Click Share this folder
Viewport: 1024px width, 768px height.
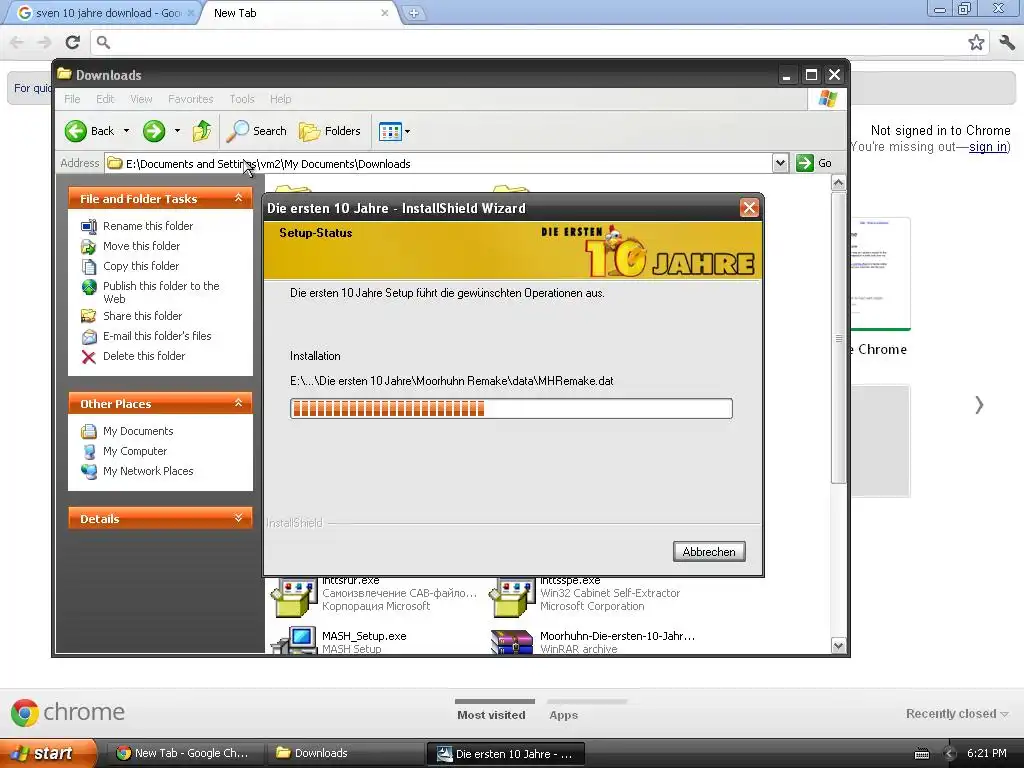142,316
